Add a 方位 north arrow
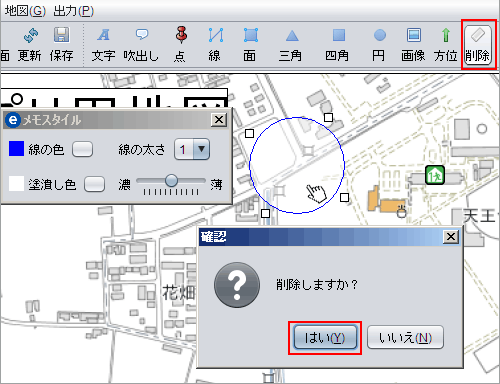 click(x=446, y=45)
